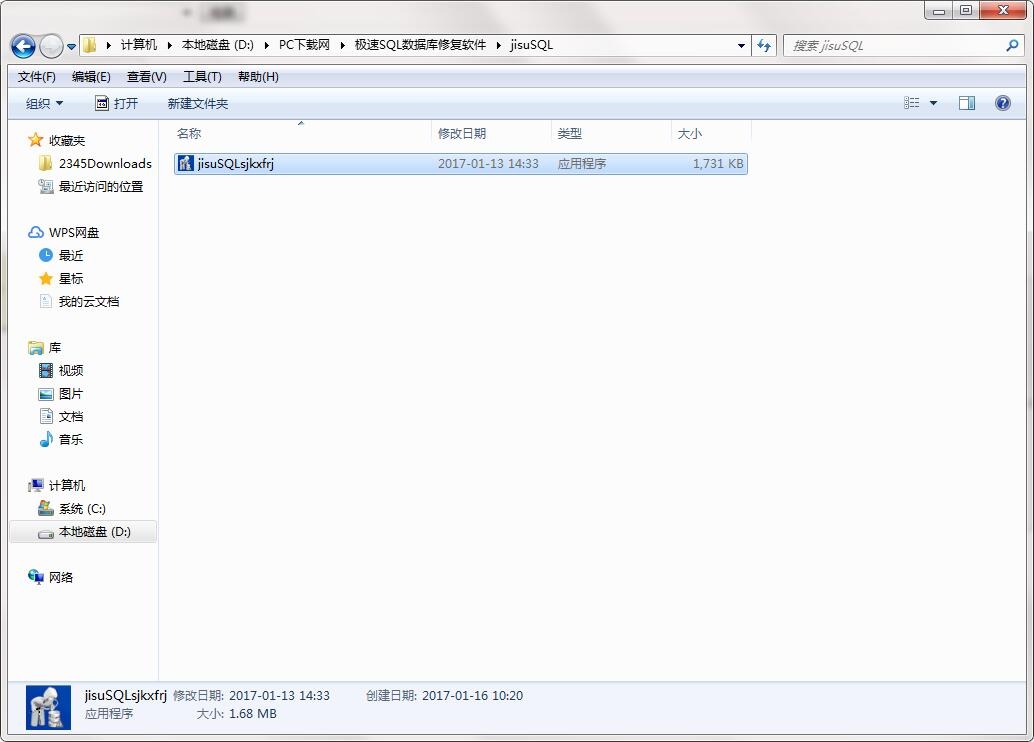Sort by 名称 column header
Viewport: 1034px width, 742px height.
click(301, 133)
